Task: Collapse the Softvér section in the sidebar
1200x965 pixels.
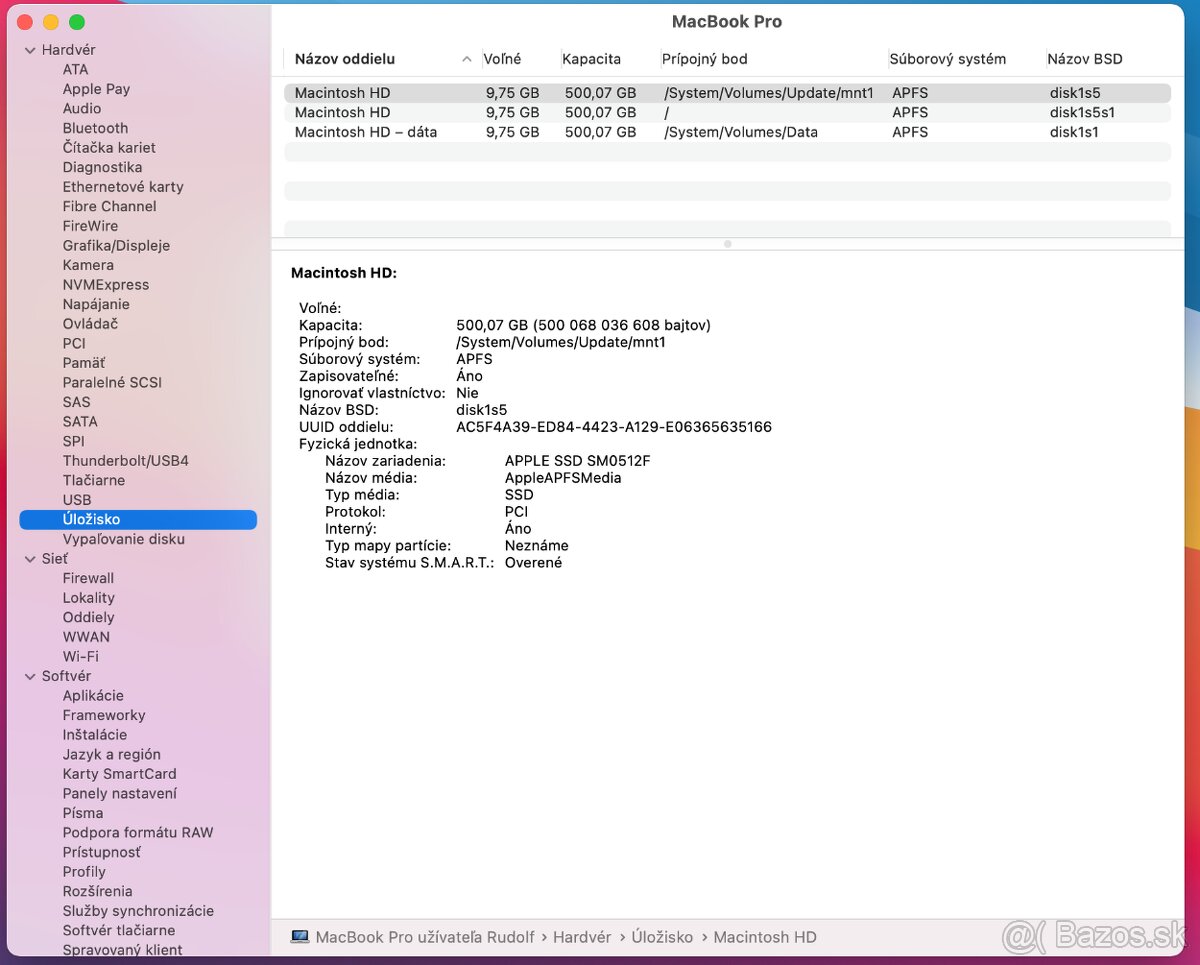Action: tap(29, 676)
